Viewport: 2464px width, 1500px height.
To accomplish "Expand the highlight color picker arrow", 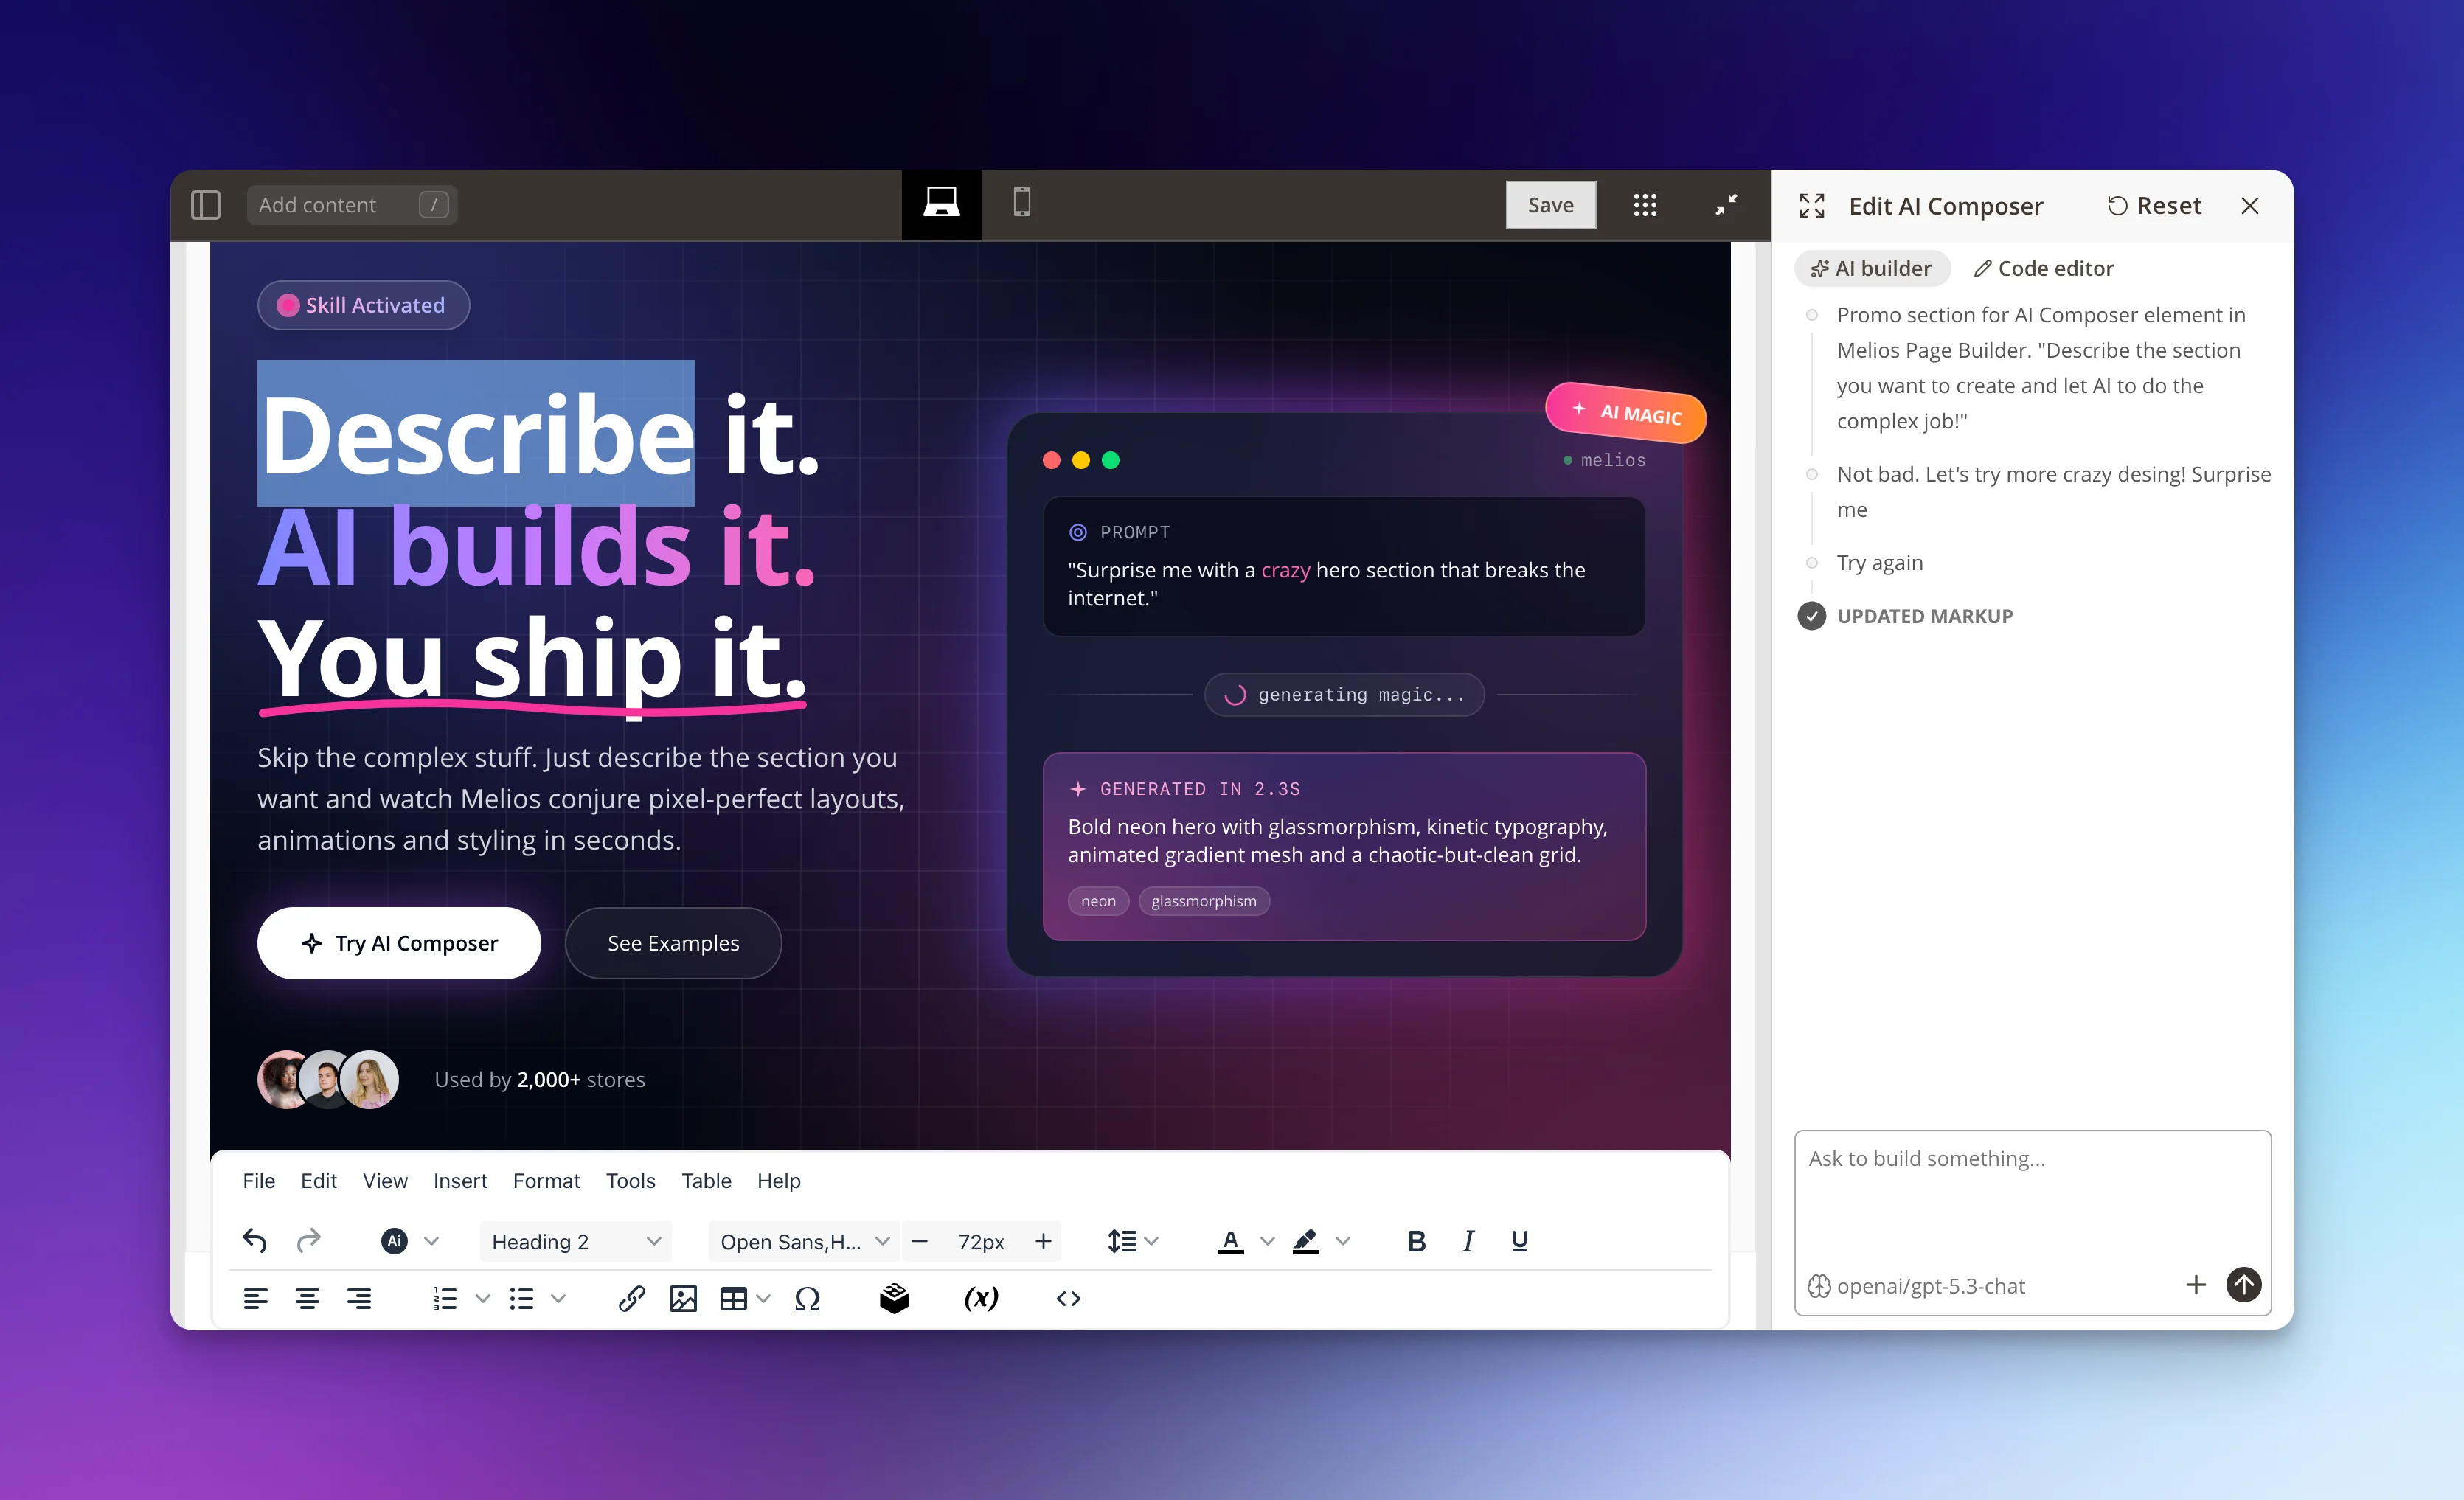I will pos(1343,1241).
